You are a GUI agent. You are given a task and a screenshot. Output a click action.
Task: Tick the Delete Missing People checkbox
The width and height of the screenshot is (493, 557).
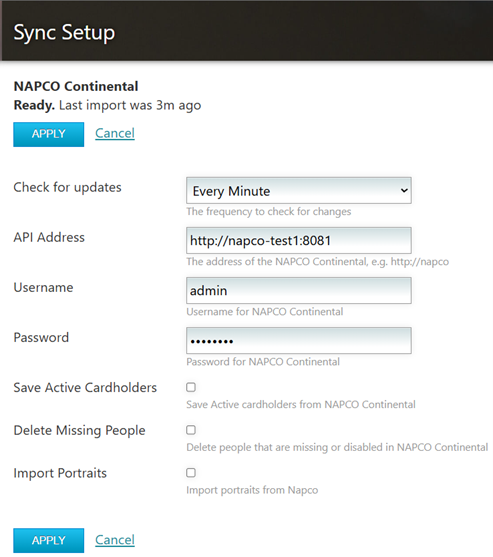point(191,430)
